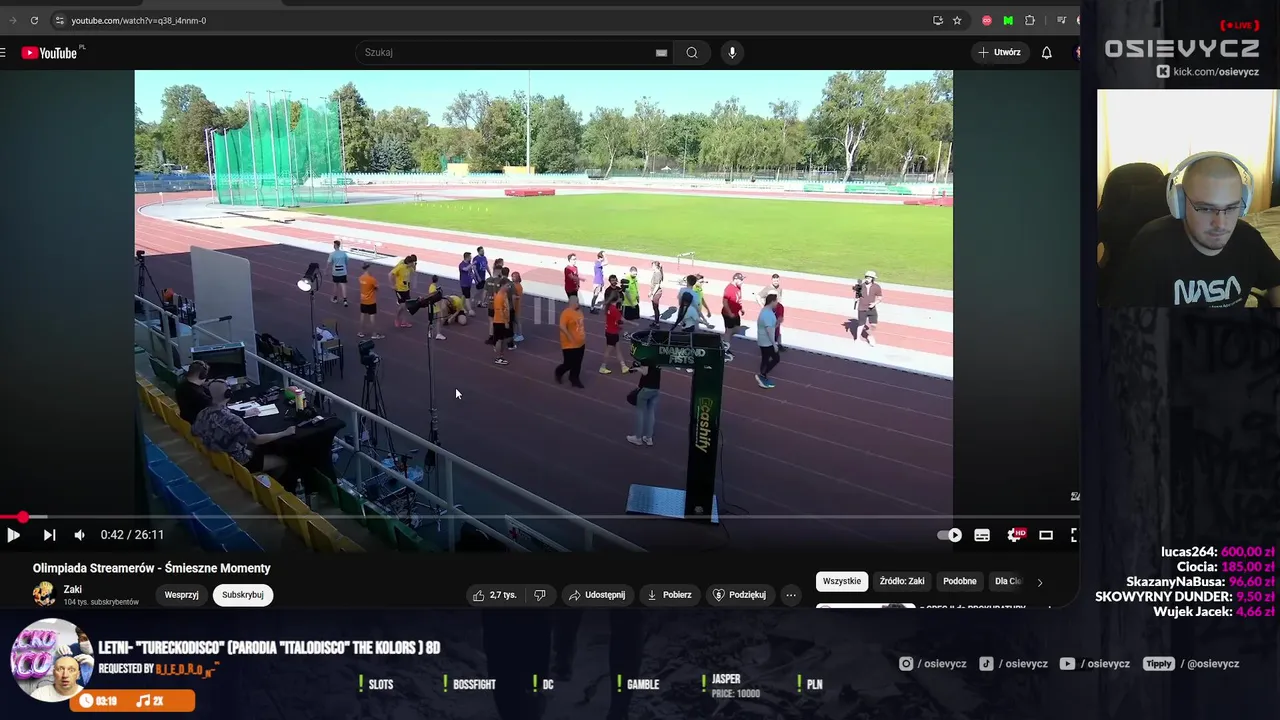The image size is (1280, 720).
Task: Open the browser media control icon
Action: (1062, 20)
